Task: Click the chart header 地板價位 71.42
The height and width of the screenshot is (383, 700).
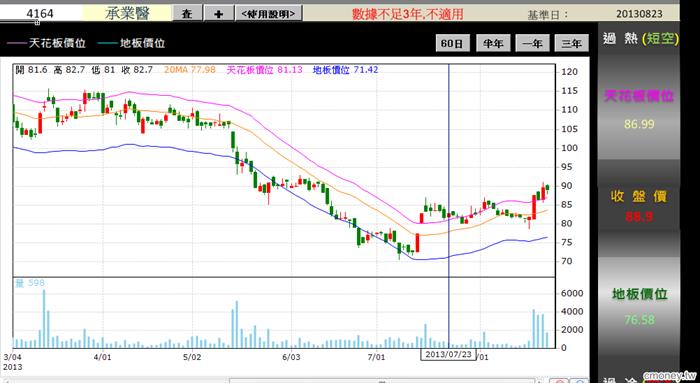Action: 345,70
